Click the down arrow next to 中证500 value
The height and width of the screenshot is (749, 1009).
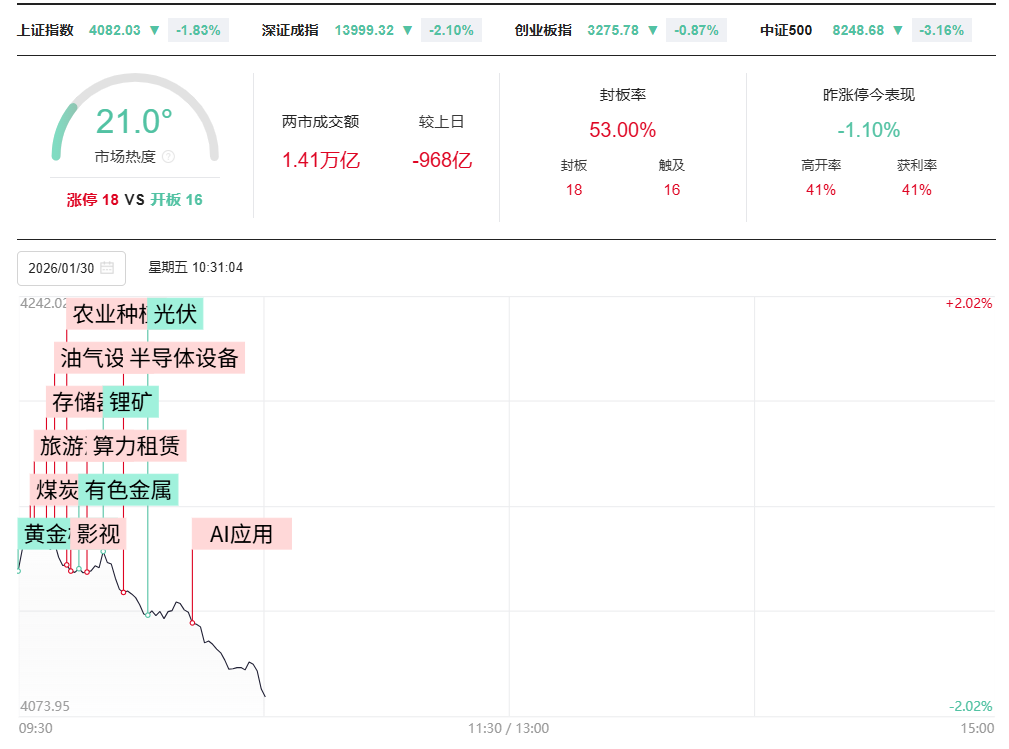(x=897, y=30)
